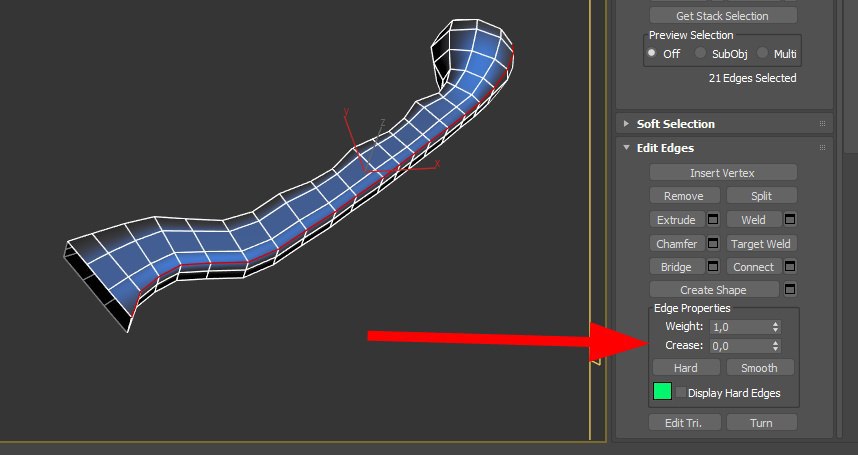
Task: Expand the Soft Selection rollout
Action: point(626,124)
